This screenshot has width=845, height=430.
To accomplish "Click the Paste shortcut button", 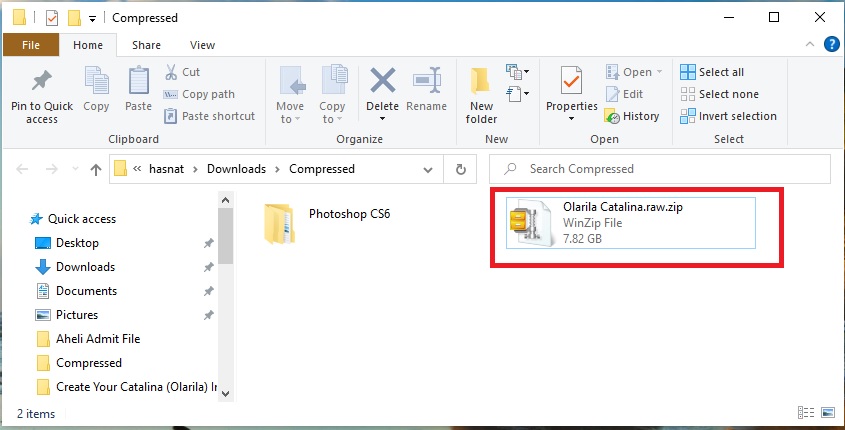I will tap(208, 116).
